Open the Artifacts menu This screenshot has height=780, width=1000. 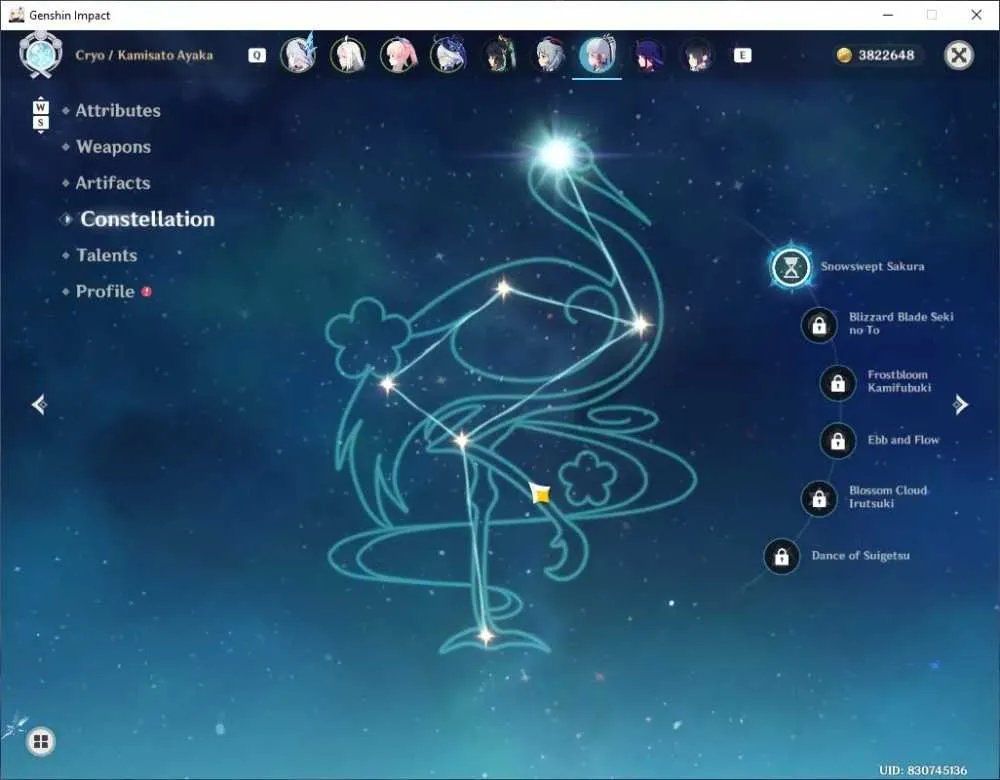(113, 183)
